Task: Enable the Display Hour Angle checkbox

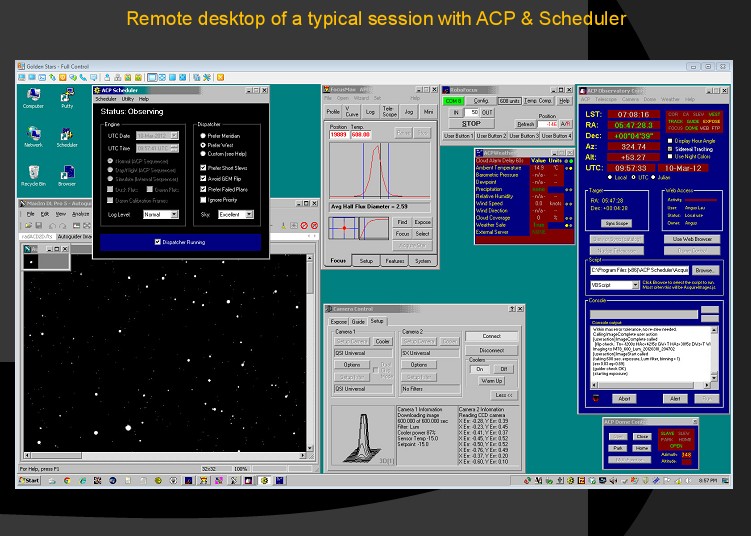Action: pos(670,141)
